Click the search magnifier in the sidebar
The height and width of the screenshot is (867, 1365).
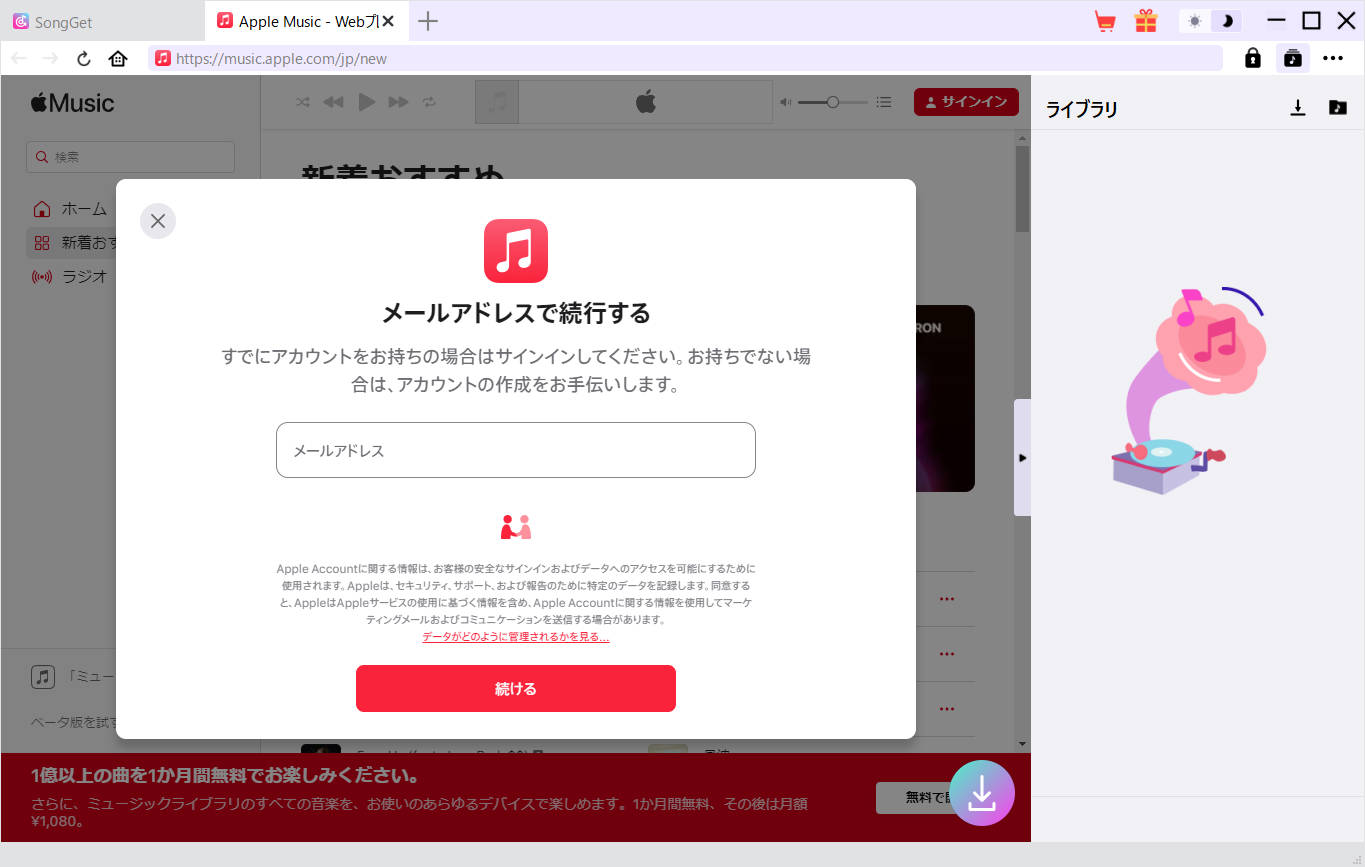pos(41,157)
